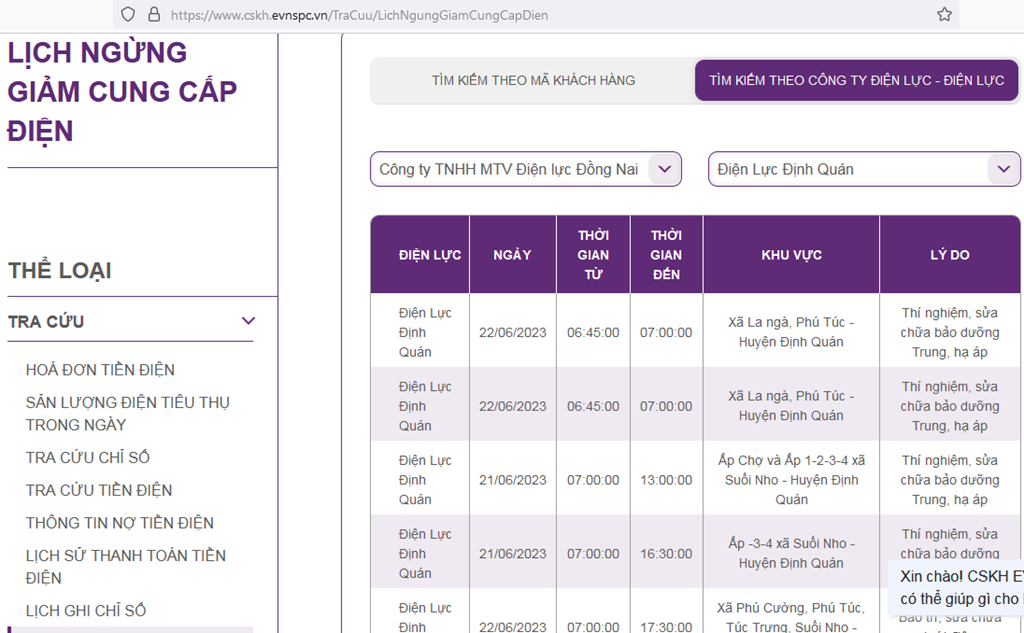Open Sản lượng điện tiêu thụ trong ngày

(x=127, y=414)
